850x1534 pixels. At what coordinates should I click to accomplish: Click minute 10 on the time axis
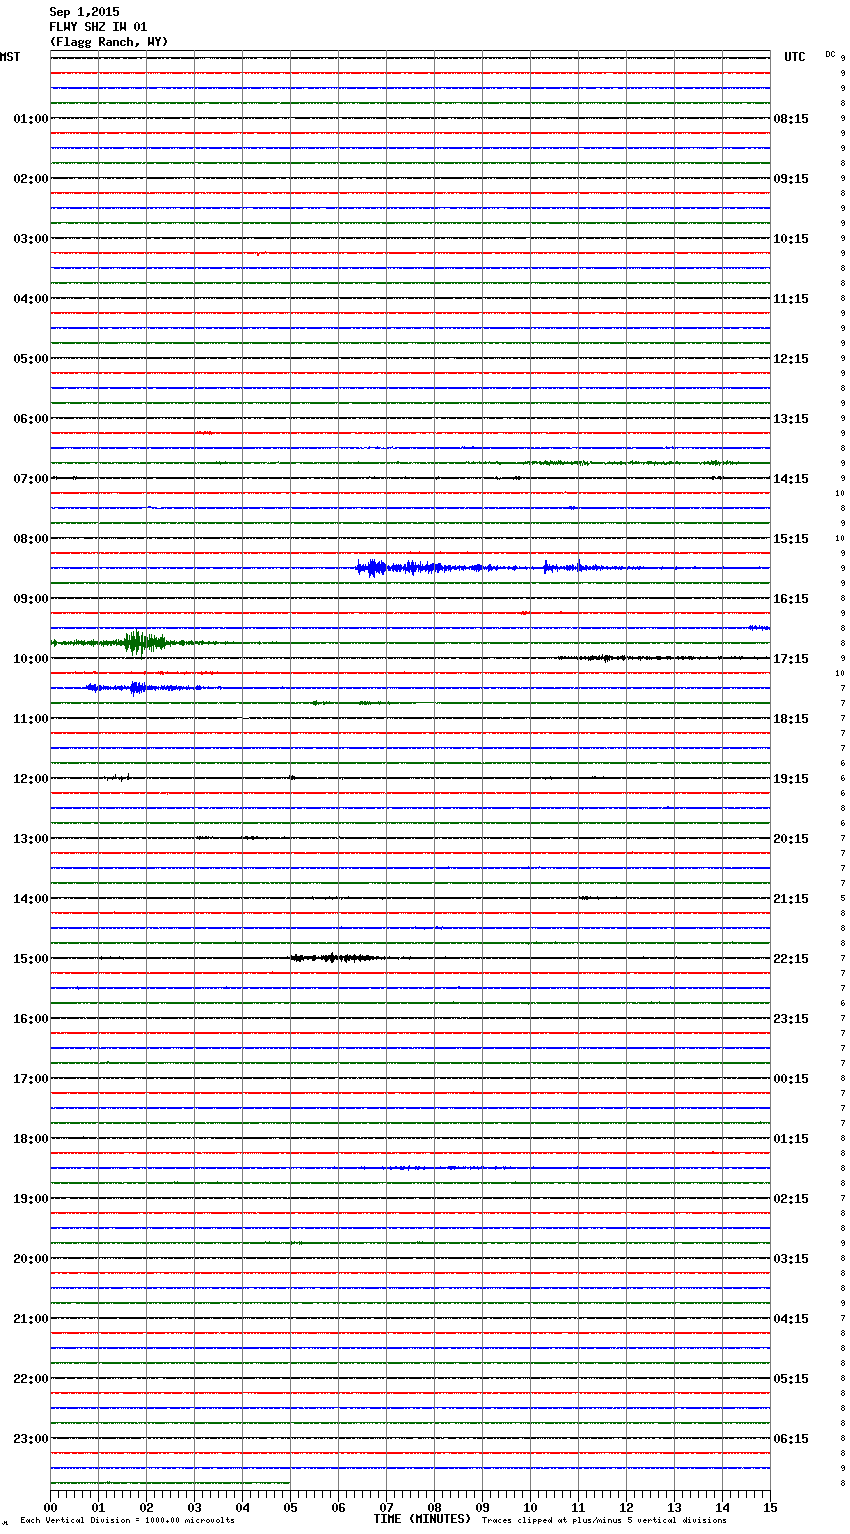point(530,1508)
